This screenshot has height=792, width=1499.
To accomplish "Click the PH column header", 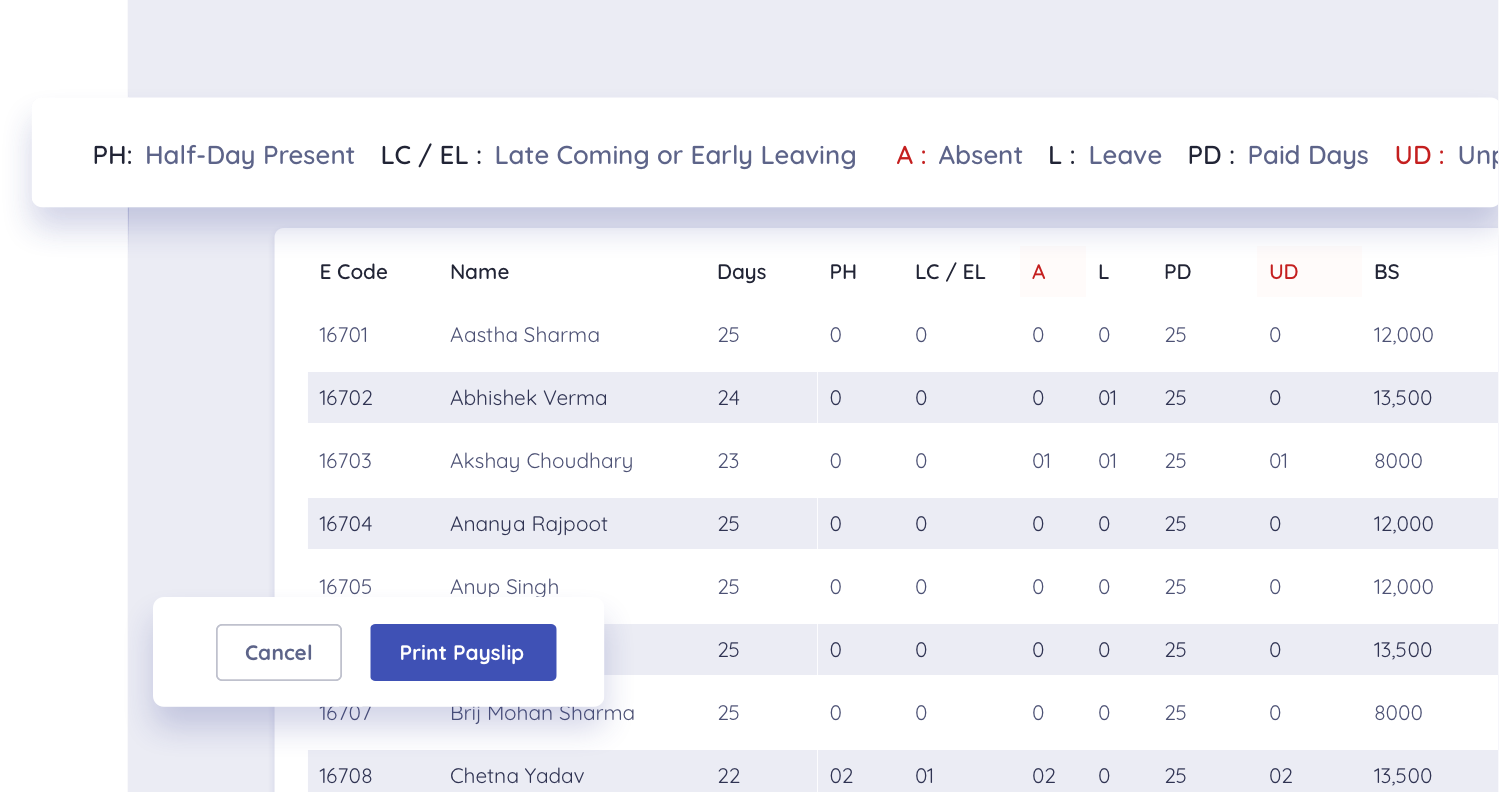I will coord(843,272).
